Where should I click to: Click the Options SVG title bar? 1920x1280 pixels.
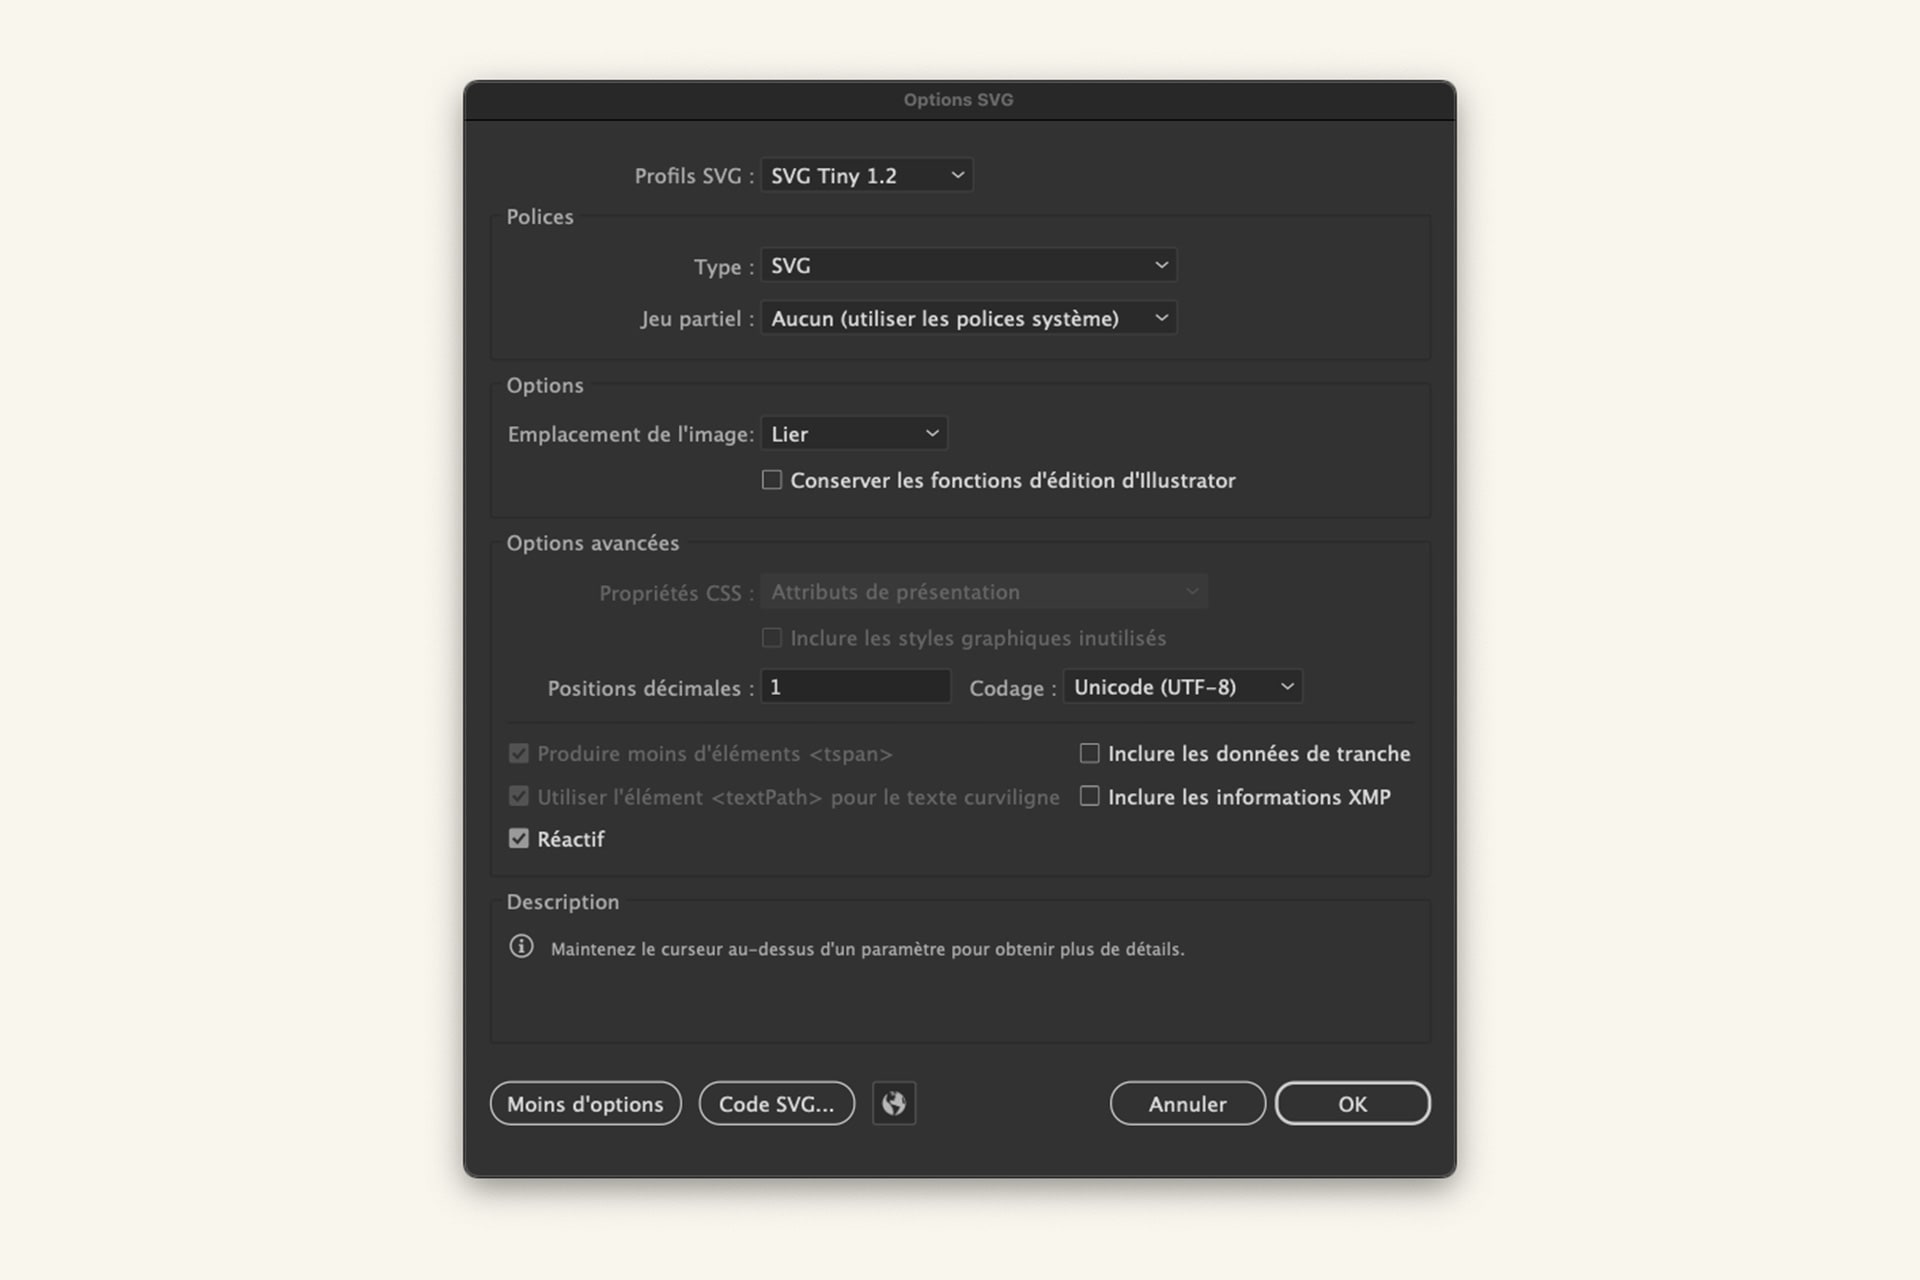959,100
